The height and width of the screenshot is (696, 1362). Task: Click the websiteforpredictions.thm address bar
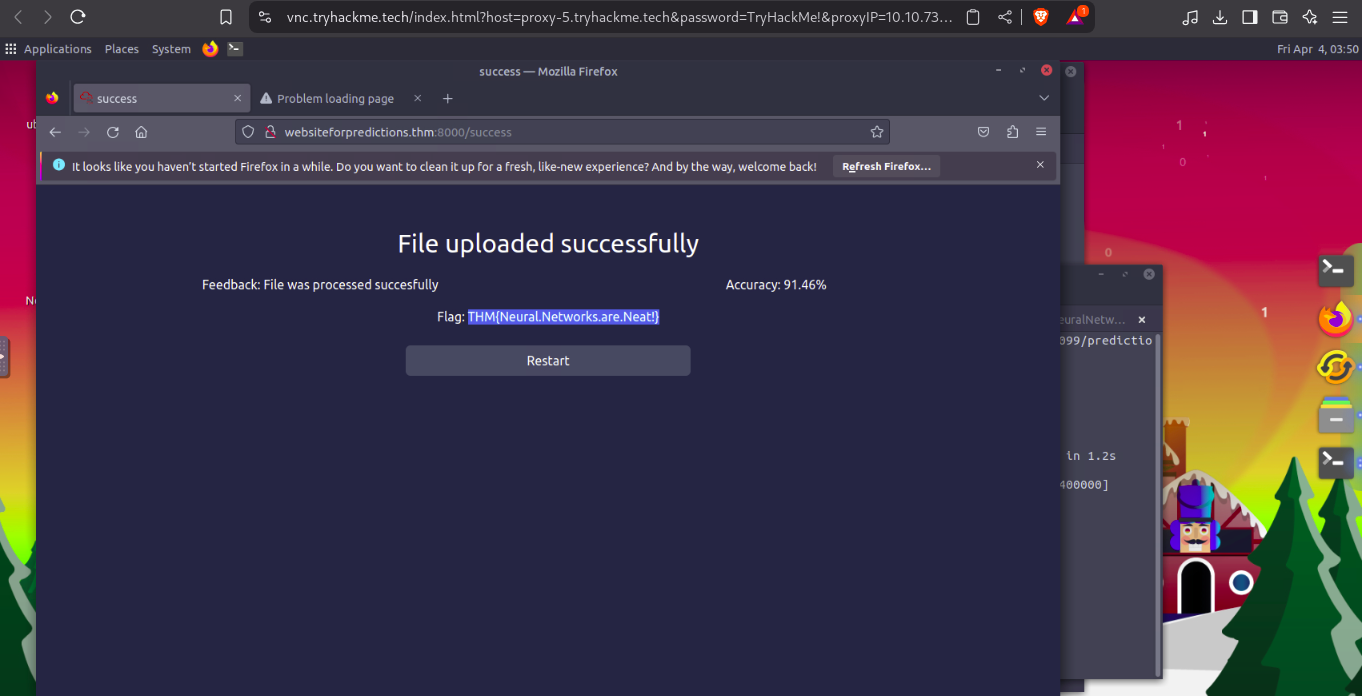[x=560, y=132]
